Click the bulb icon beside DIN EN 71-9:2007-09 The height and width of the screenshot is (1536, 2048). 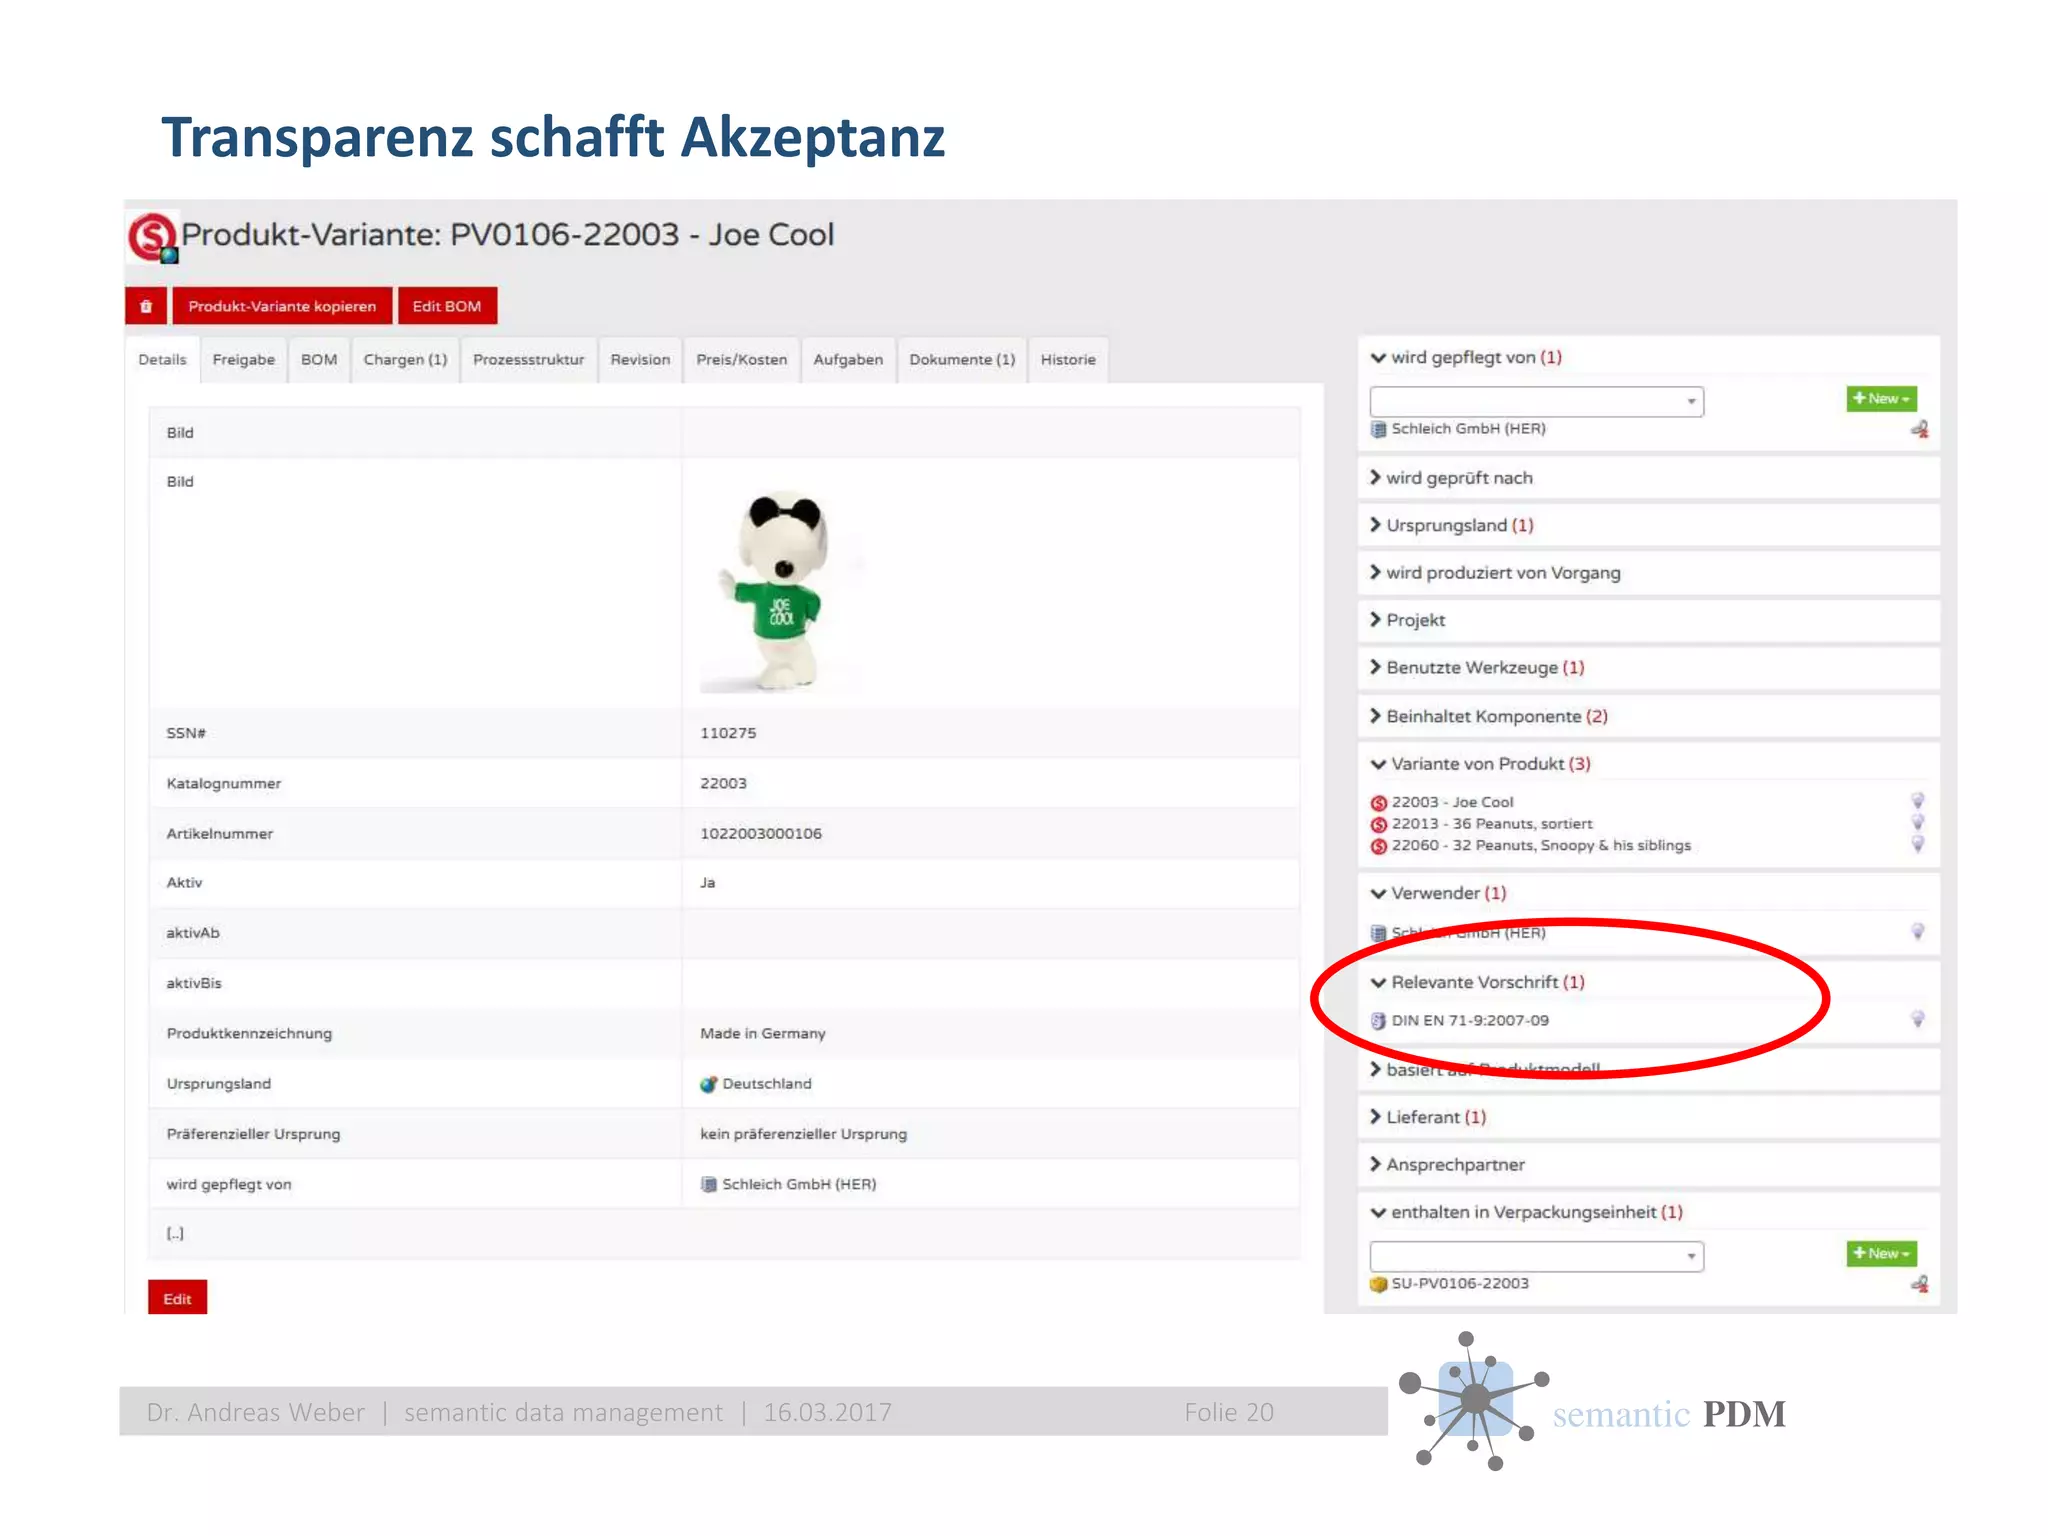1917,1020
